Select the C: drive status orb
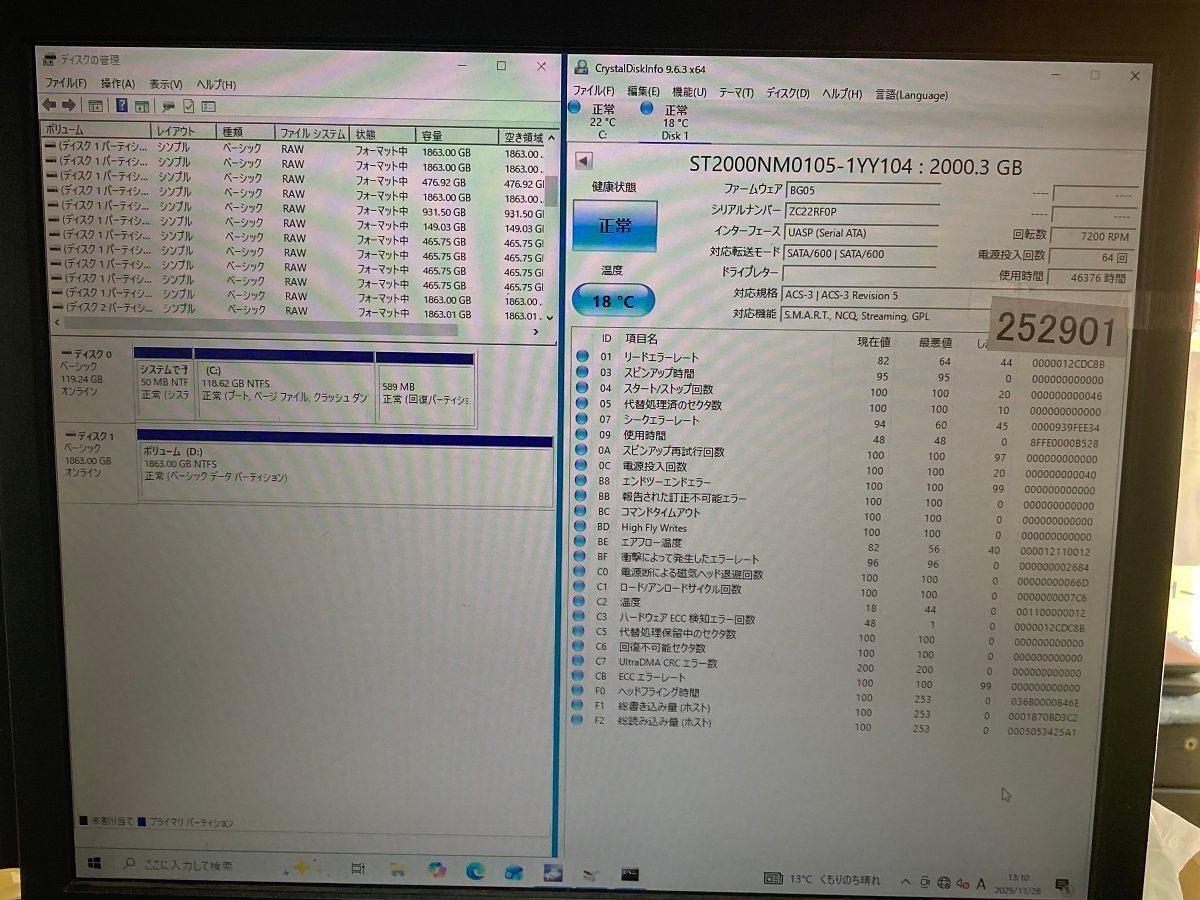This screenshot has width=1200, height=900. pyautogui.click(x=574, y=108)
